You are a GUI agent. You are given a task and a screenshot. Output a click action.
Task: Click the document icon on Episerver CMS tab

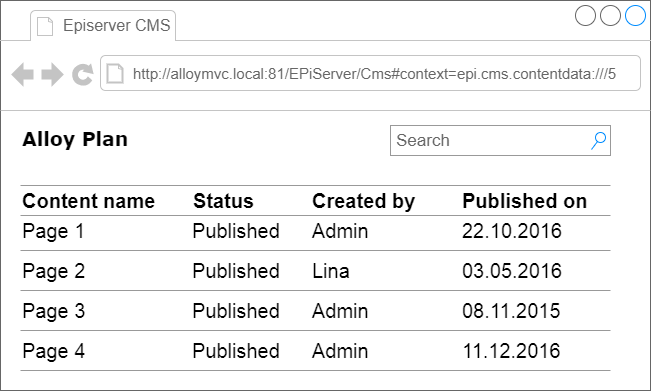45,26
